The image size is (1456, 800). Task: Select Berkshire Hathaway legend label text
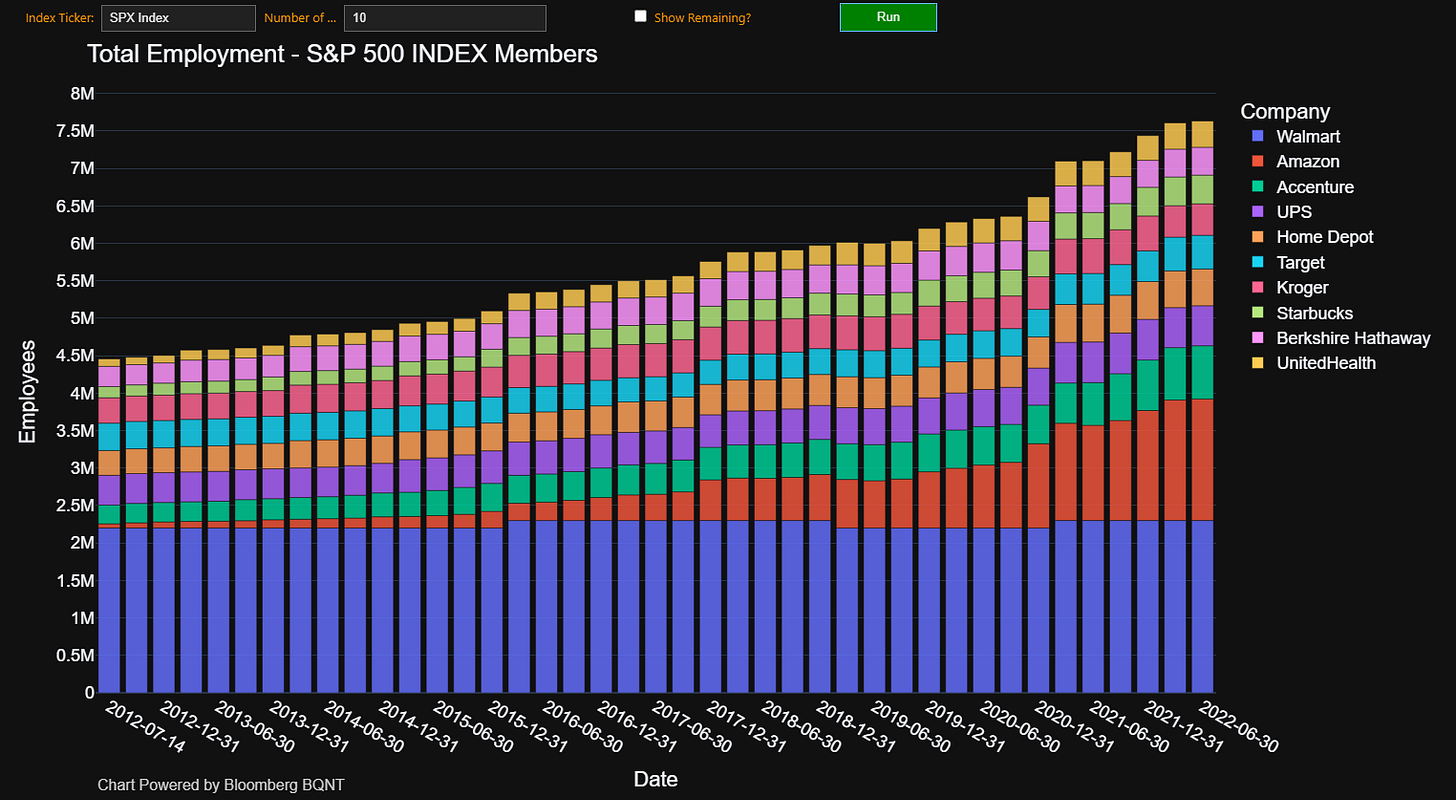coord(1353,338)
